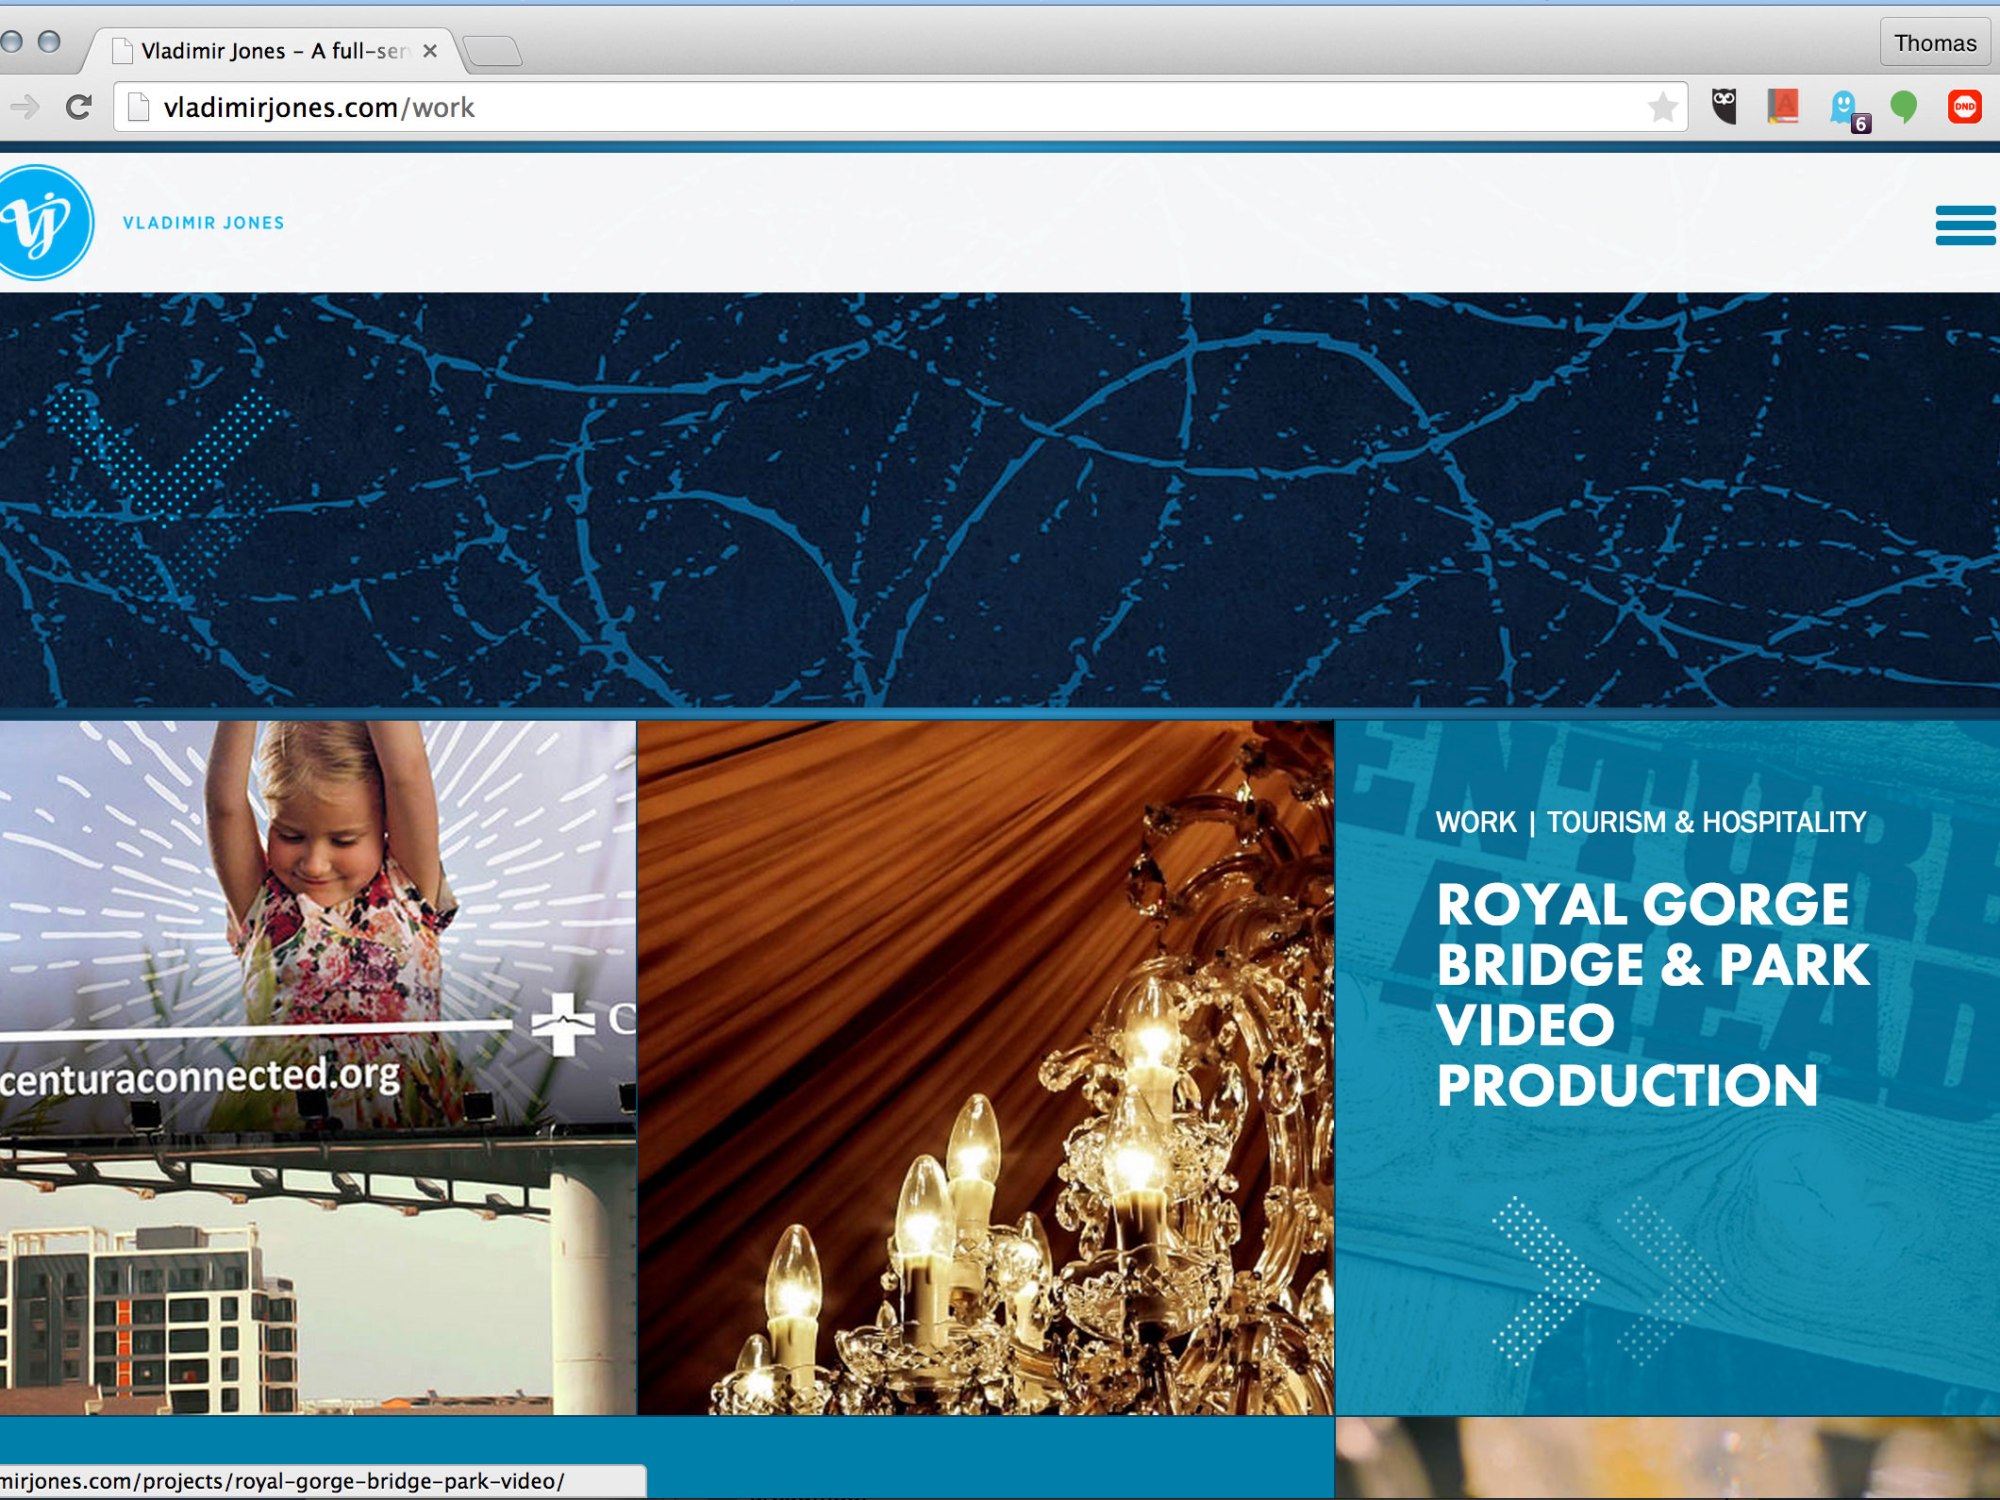Open the red dictionary extension
Screen dimensions: 2000x1500
1783,106
